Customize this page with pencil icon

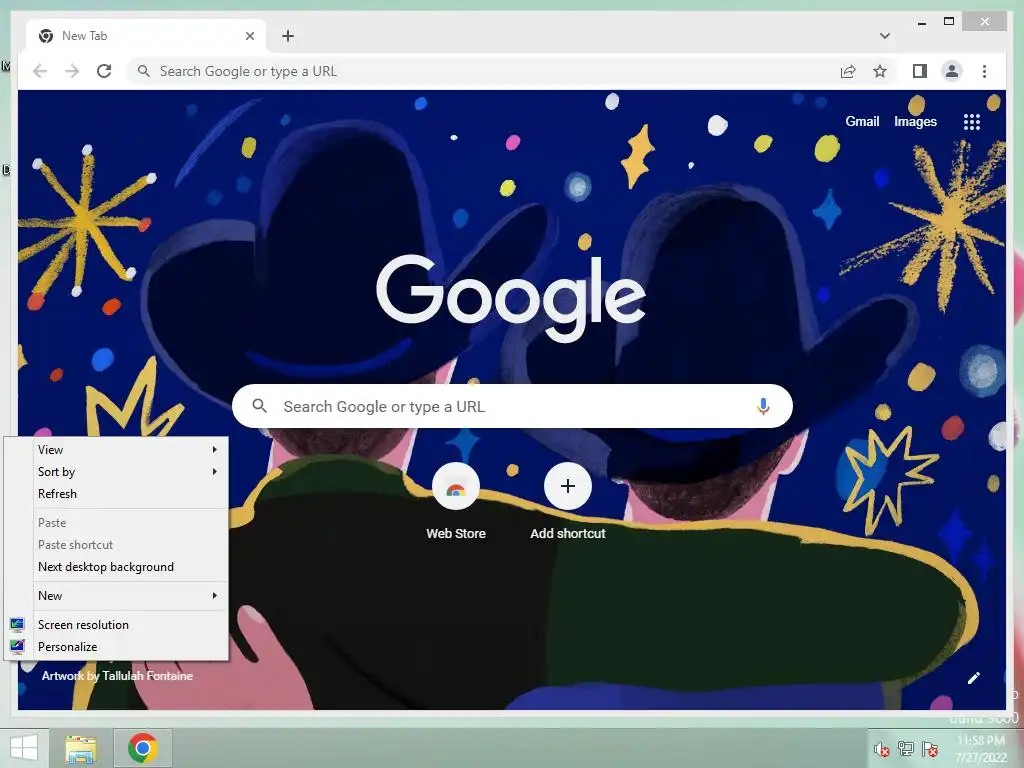(x=974, y=678)
